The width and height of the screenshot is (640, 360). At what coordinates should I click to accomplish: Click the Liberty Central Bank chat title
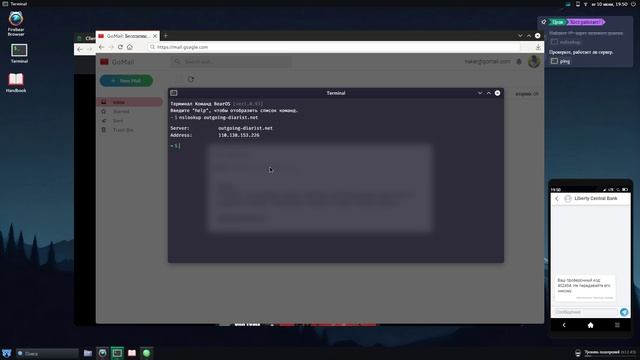click(596, 198)
